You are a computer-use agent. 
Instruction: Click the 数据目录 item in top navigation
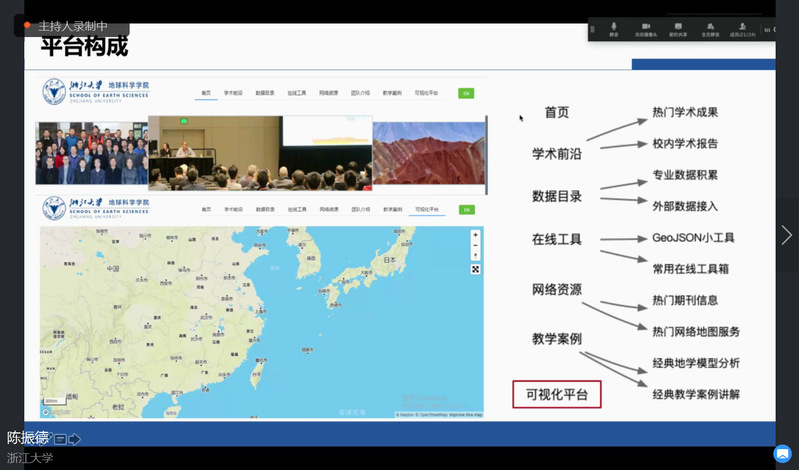pyautogui.click(x=264, y=93)
